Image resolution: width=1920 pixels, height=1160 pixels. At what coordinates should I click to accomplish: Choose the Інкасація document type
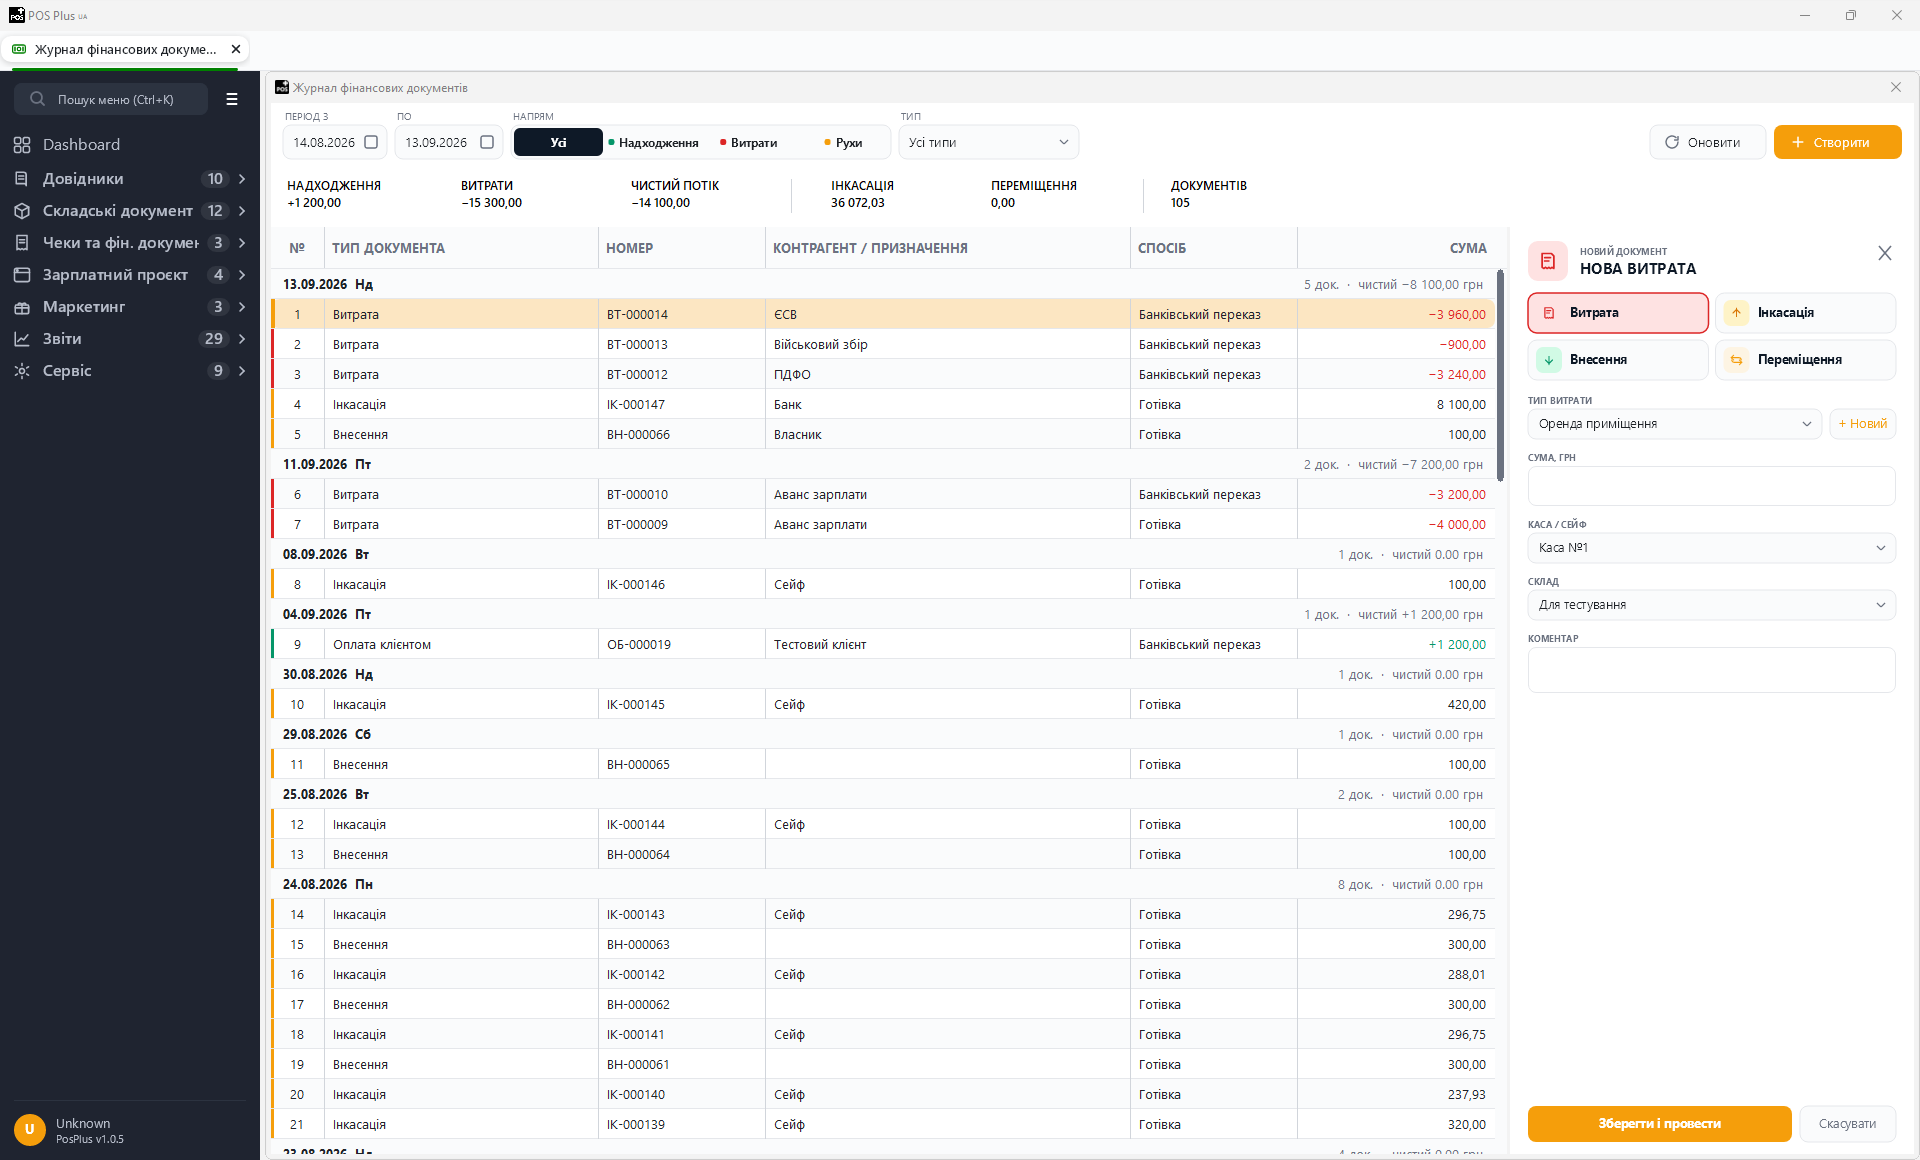coord(1806,313)
